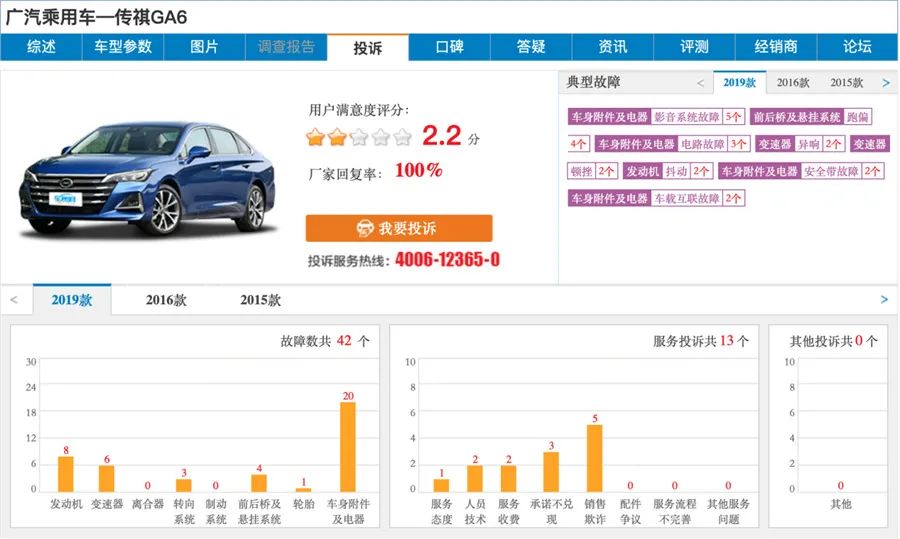The image size is (900, 539).
Task: Open the 经销商 dealers tab
Action: click(x=776, y=47)
